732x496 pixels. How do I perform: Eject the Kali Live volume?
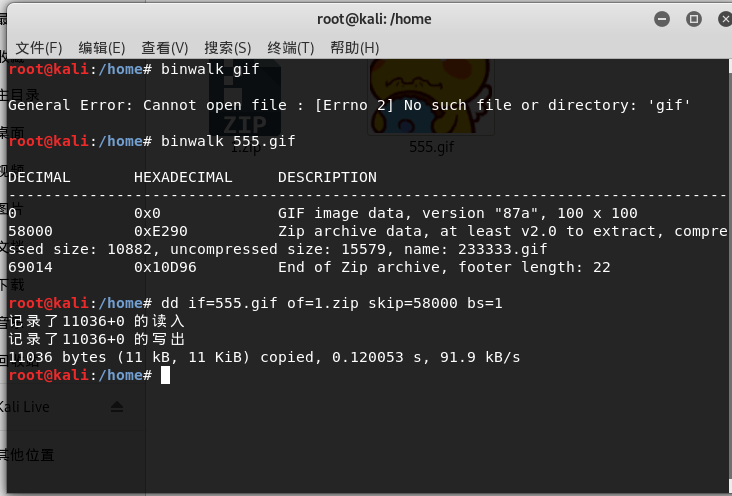pos(117,408)
